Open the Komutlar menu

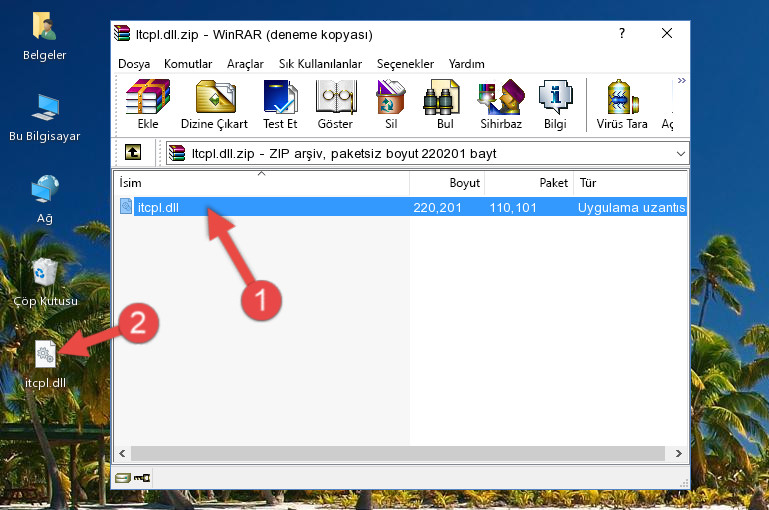(x=188, y=64)
